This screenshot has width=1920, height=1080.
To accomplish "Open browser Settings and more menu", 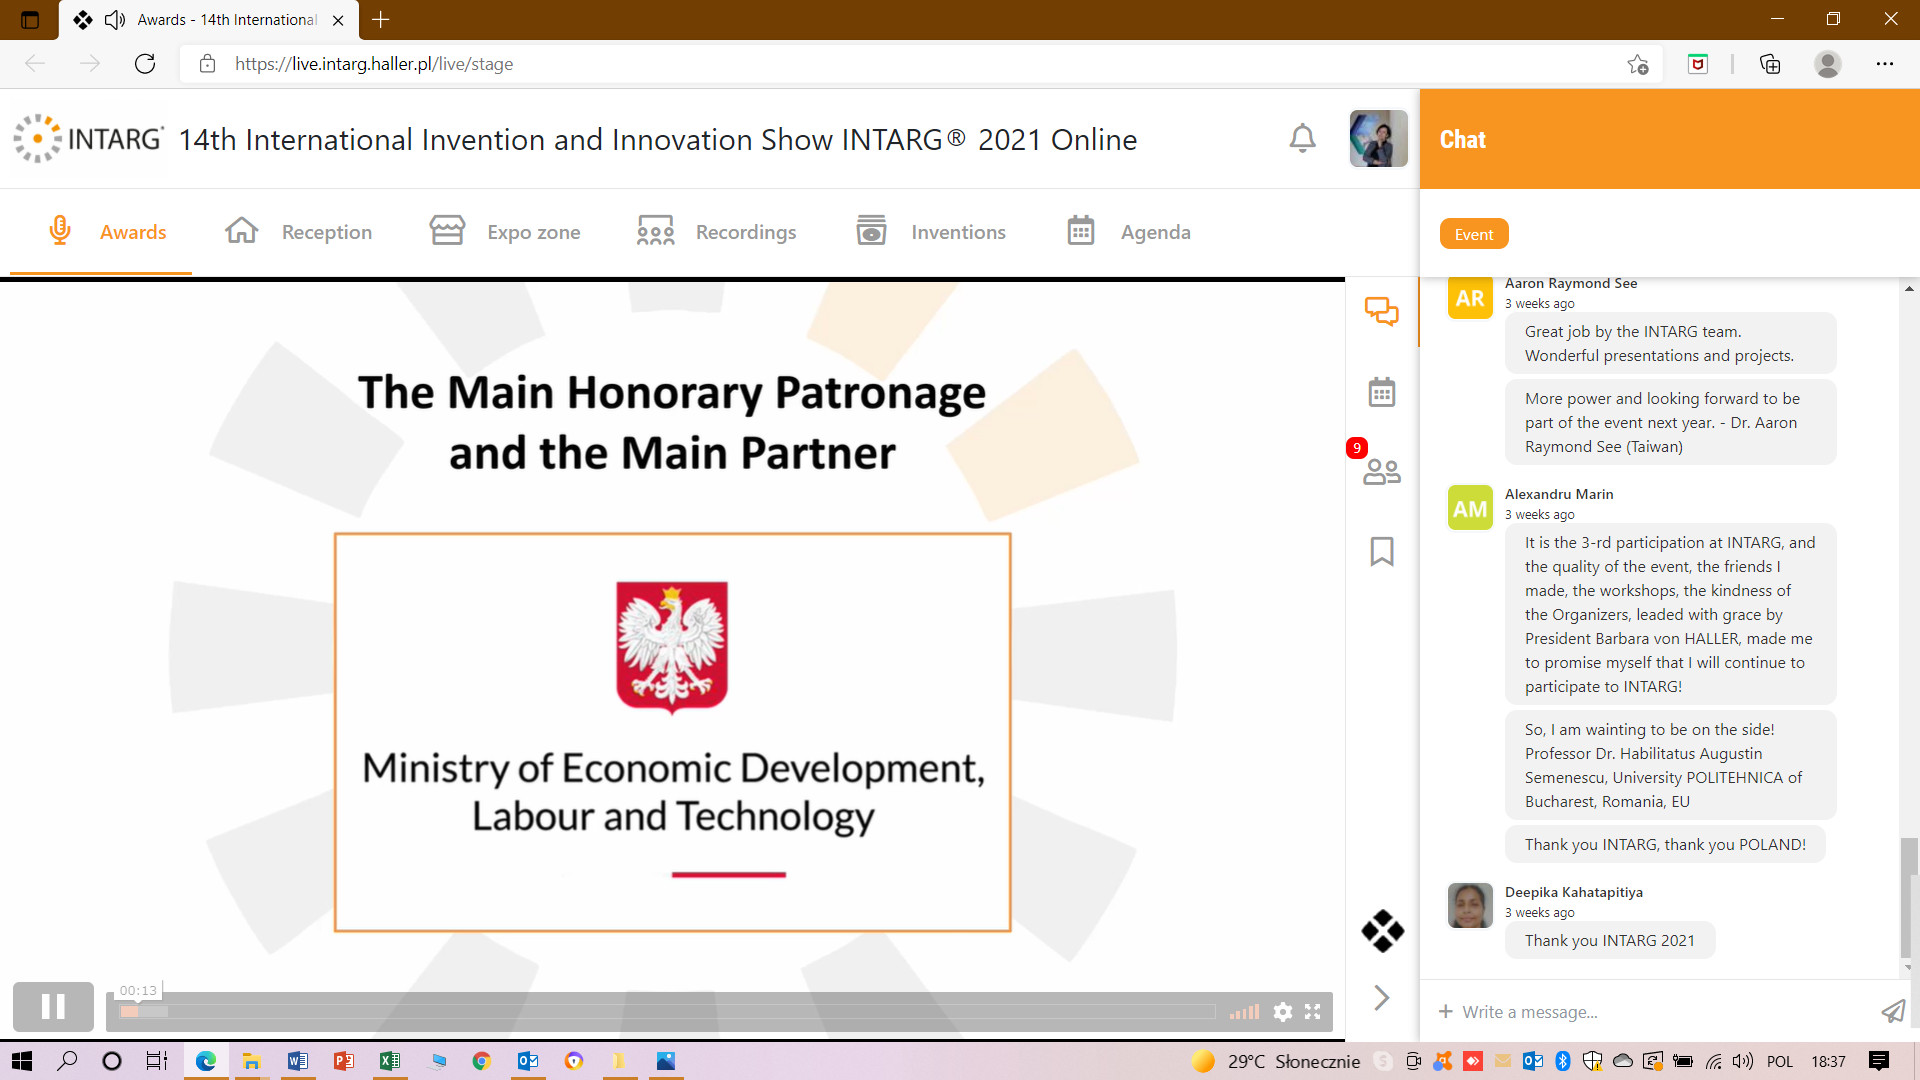I will [x=1885, y=64].
